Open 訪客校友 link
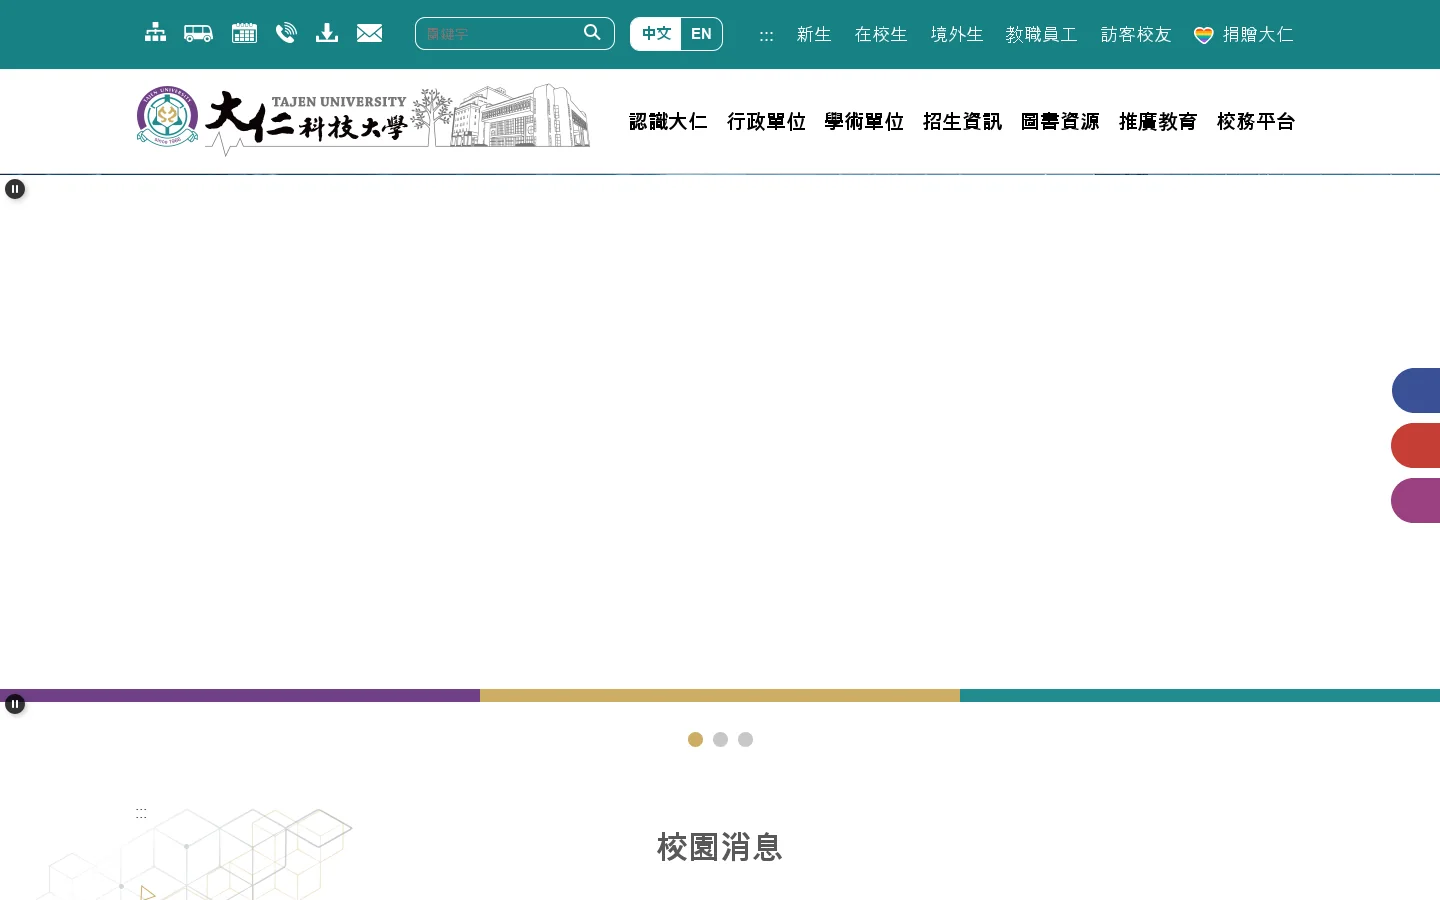1440x900 pixels. [x=1136, y=35]
